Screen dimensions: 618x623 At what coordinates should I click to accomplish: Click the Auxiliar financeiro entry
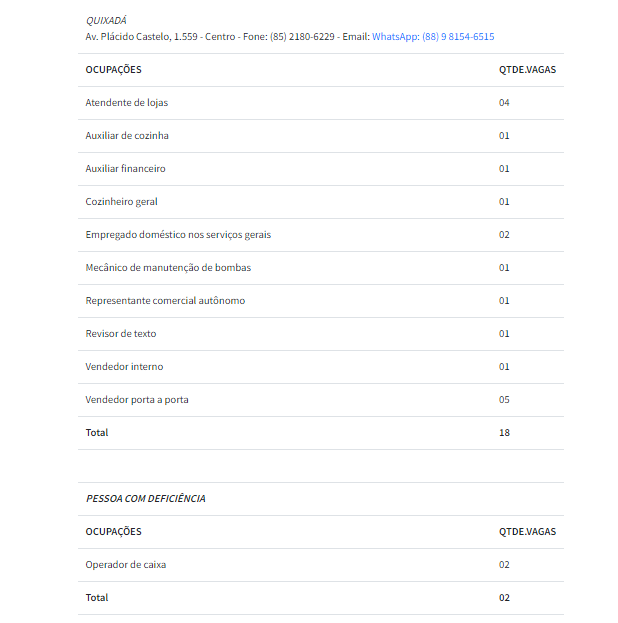click(125, 169)
